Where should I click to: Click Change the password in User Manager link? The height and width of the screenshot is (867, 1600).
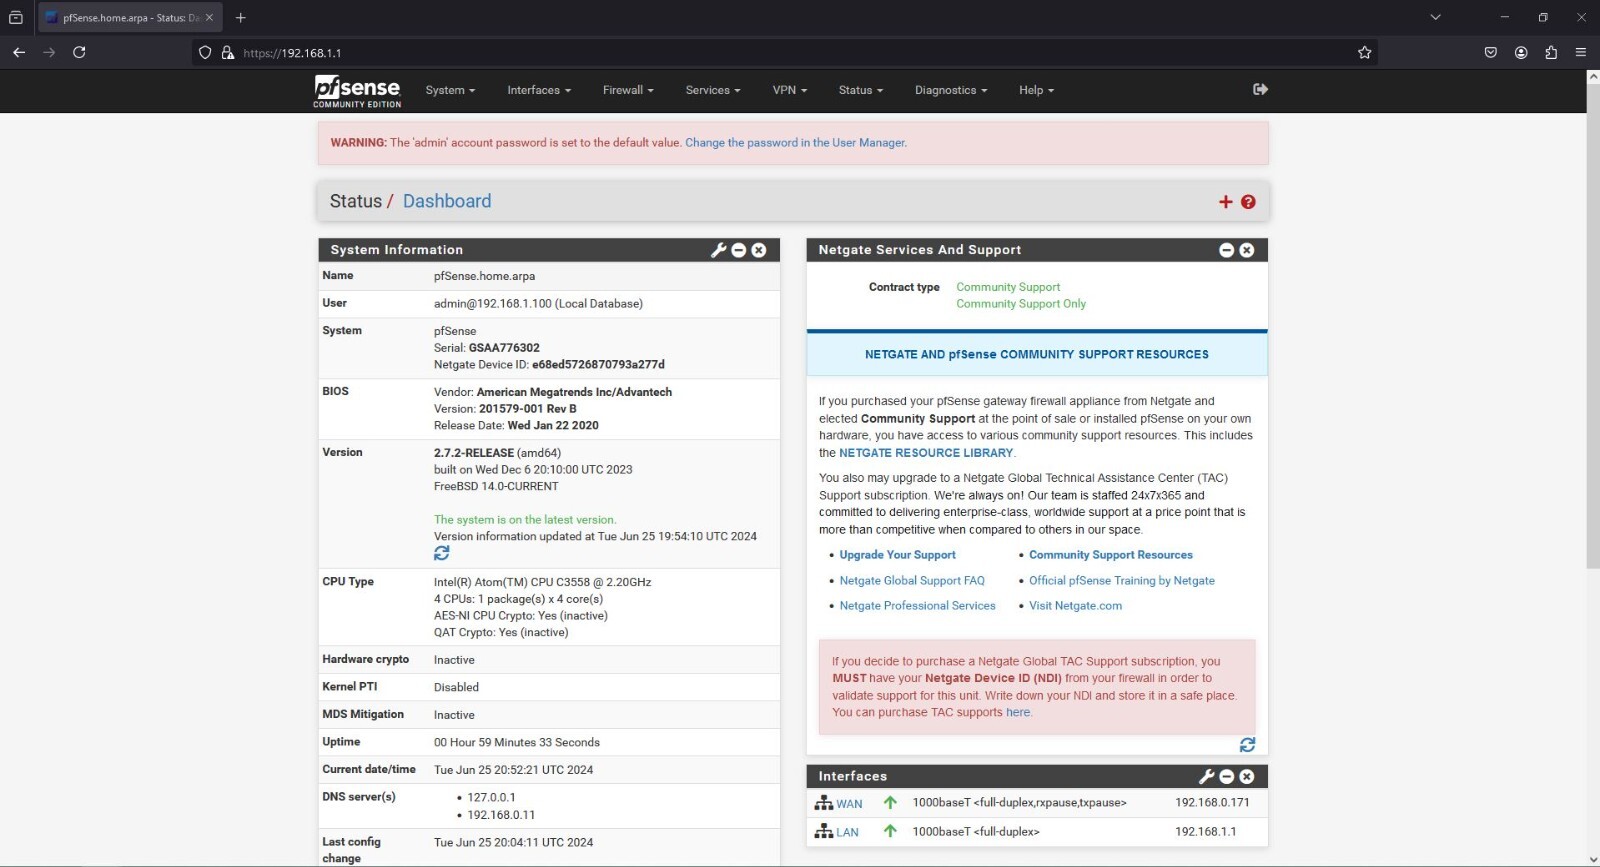795,143
